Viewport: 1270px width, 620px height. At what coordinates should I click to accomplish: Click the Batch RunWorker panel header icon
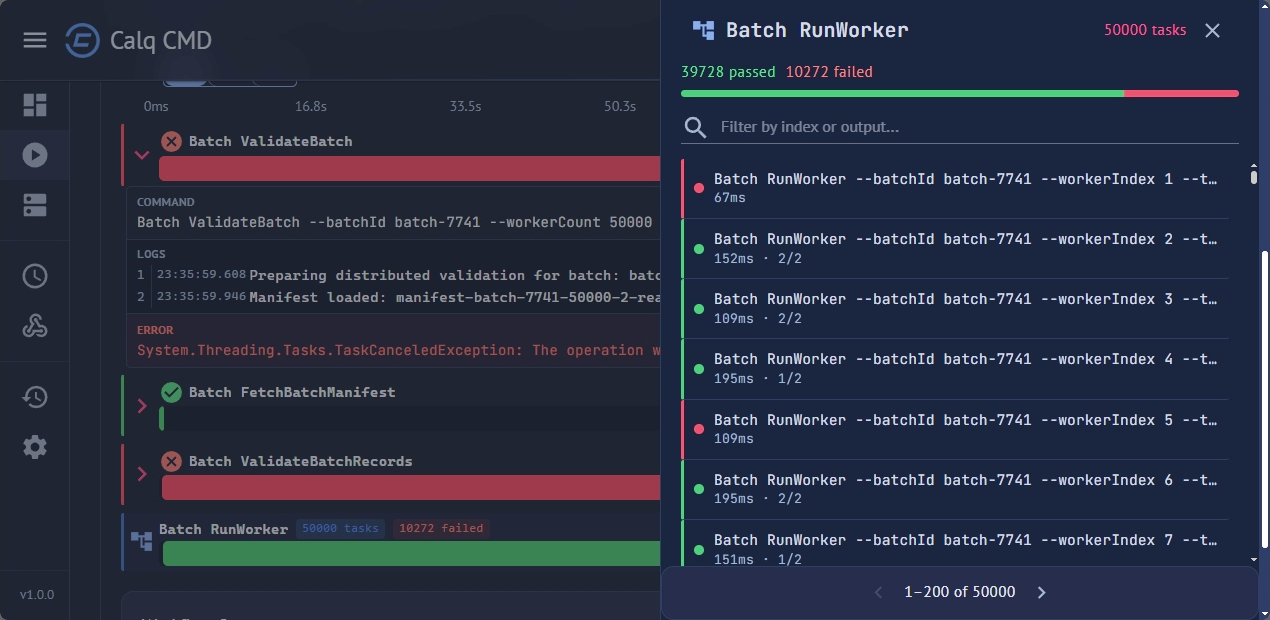click(704, 30)
